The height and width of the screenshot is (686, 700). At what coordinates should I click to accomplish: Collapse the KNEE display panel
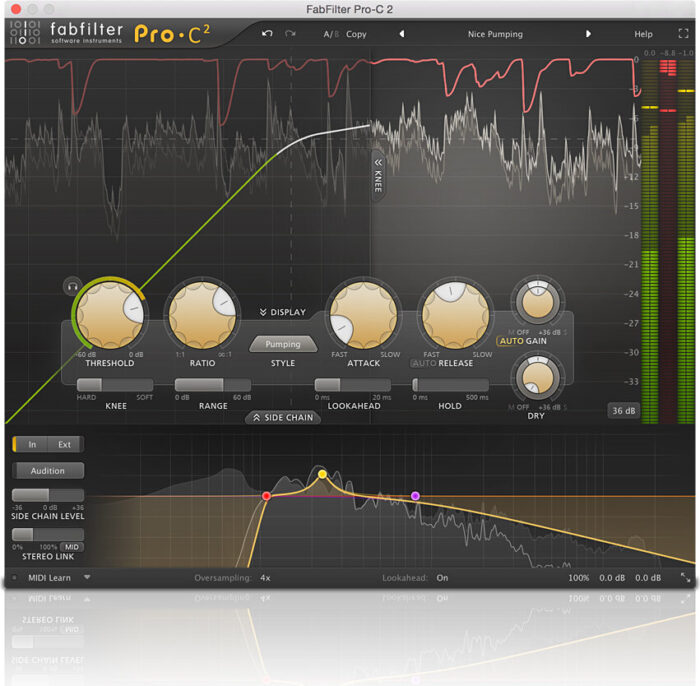[x=378, y=176]
